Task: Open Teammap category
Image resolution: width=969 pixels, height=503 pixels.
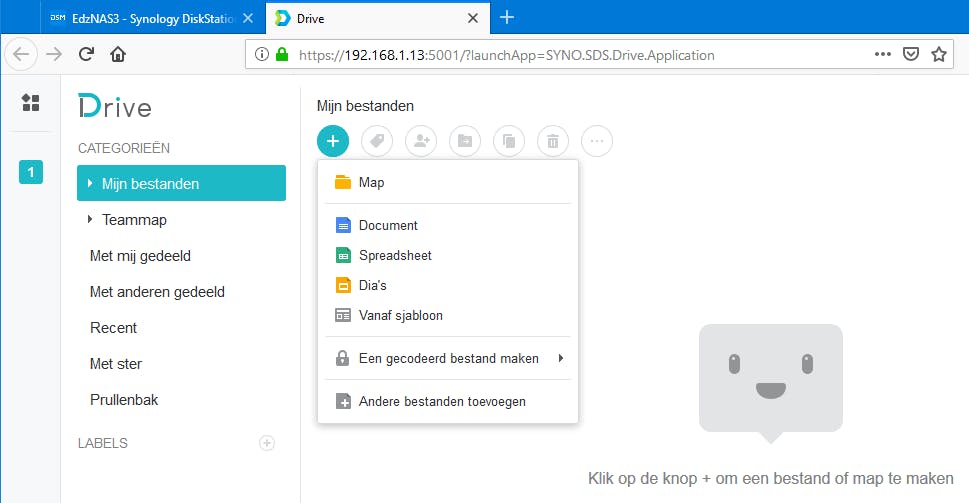Action: pos(181,219)
